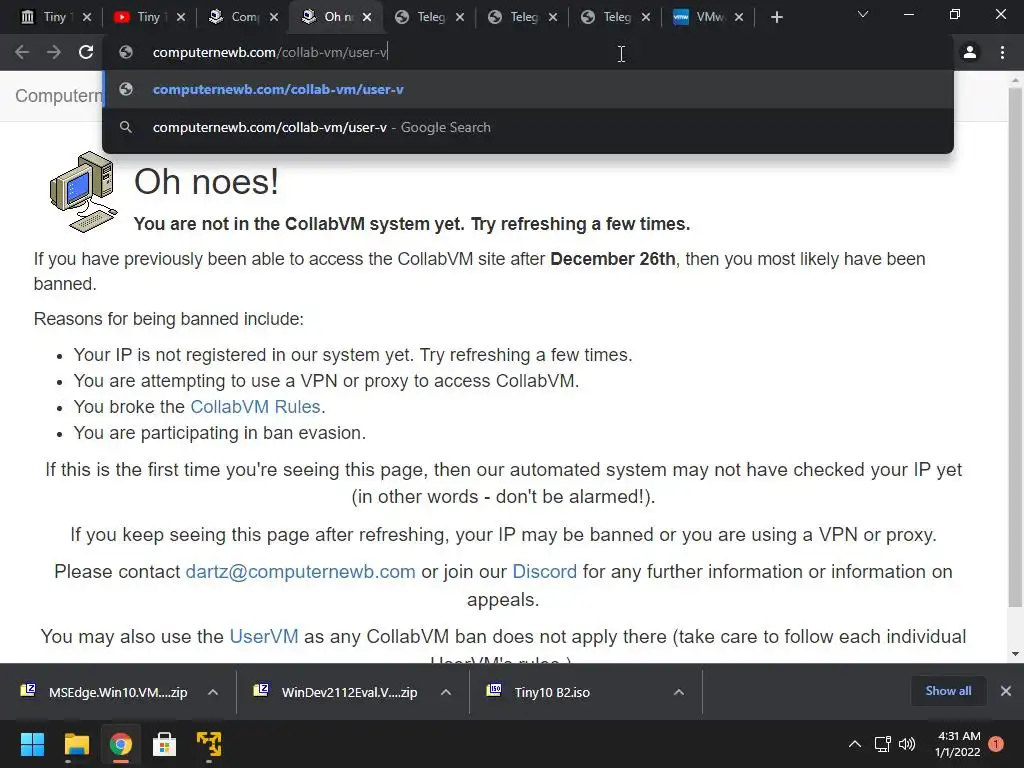Click the site info globe icon in address bar
This screenshot has height=768, width=1024.
(126, 52)
